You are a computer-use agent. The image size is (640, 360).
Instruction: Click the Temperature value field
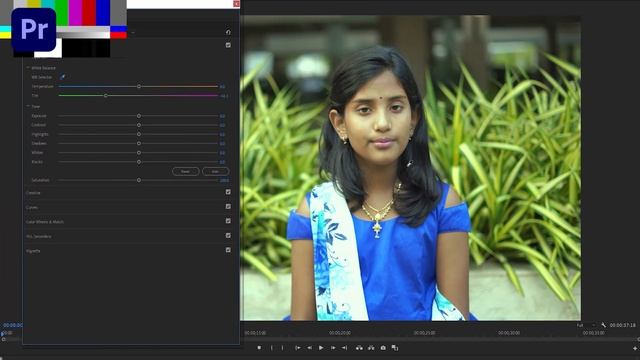222,87
